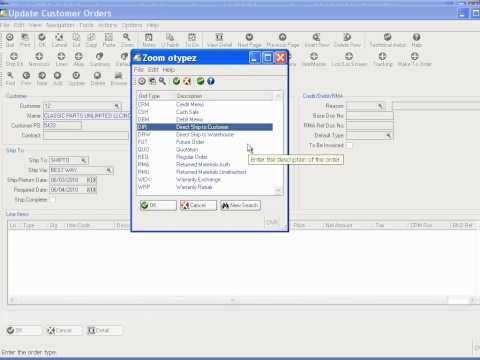
Task: Select the Cash Sale order type row
Action: (x=205, y=112)
